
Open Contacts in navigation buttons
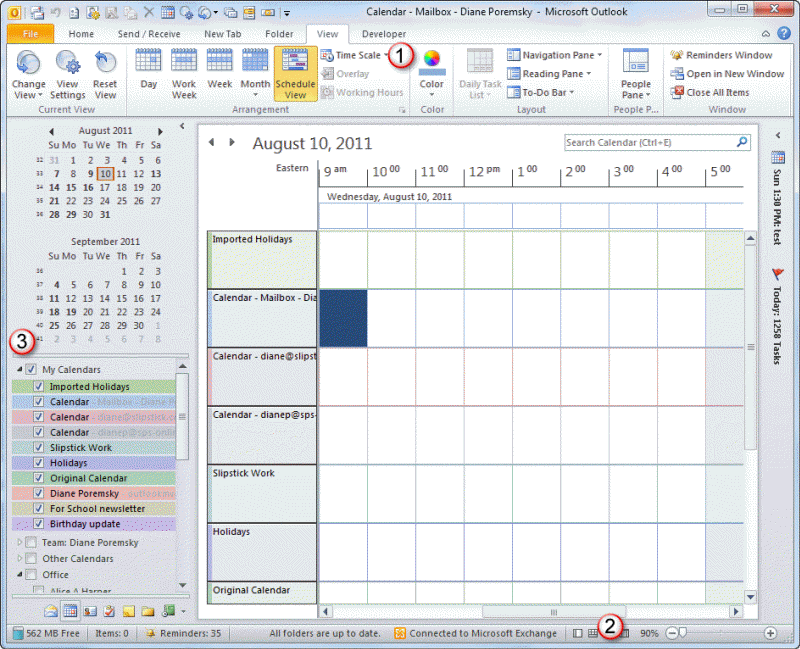[x=90, y=611]
